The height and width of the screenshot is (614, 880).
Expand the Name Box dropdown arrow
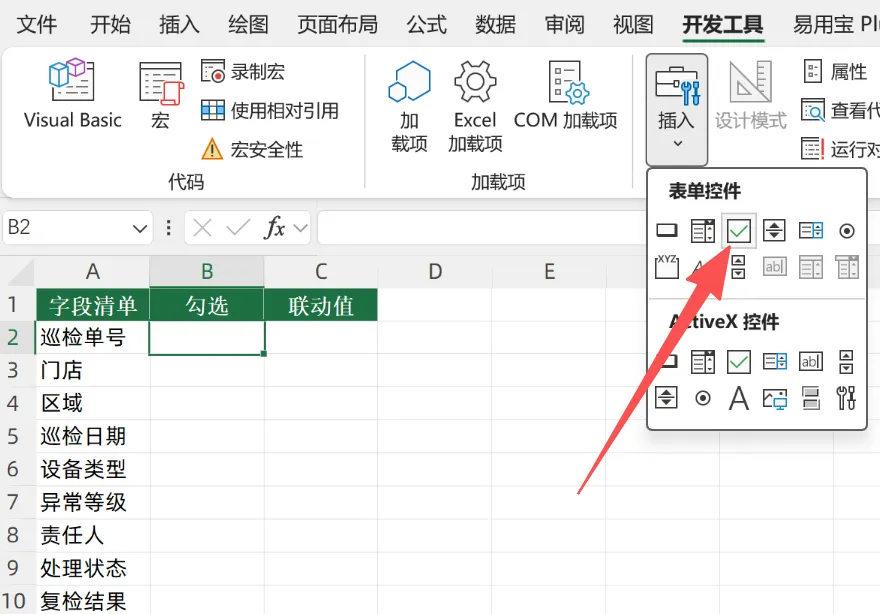click(140, 228)
